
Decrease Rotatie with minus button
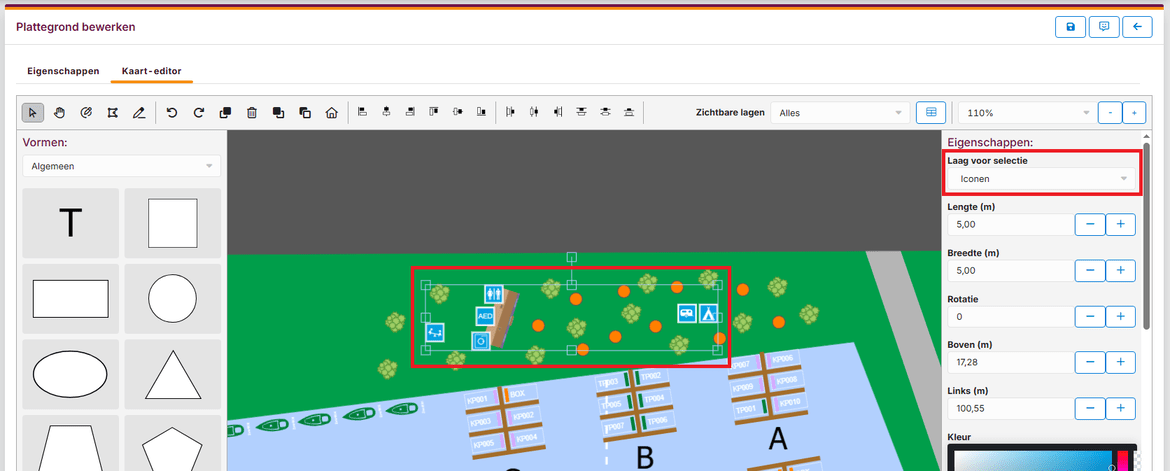pyautogui.click(x=1090, y=316)
